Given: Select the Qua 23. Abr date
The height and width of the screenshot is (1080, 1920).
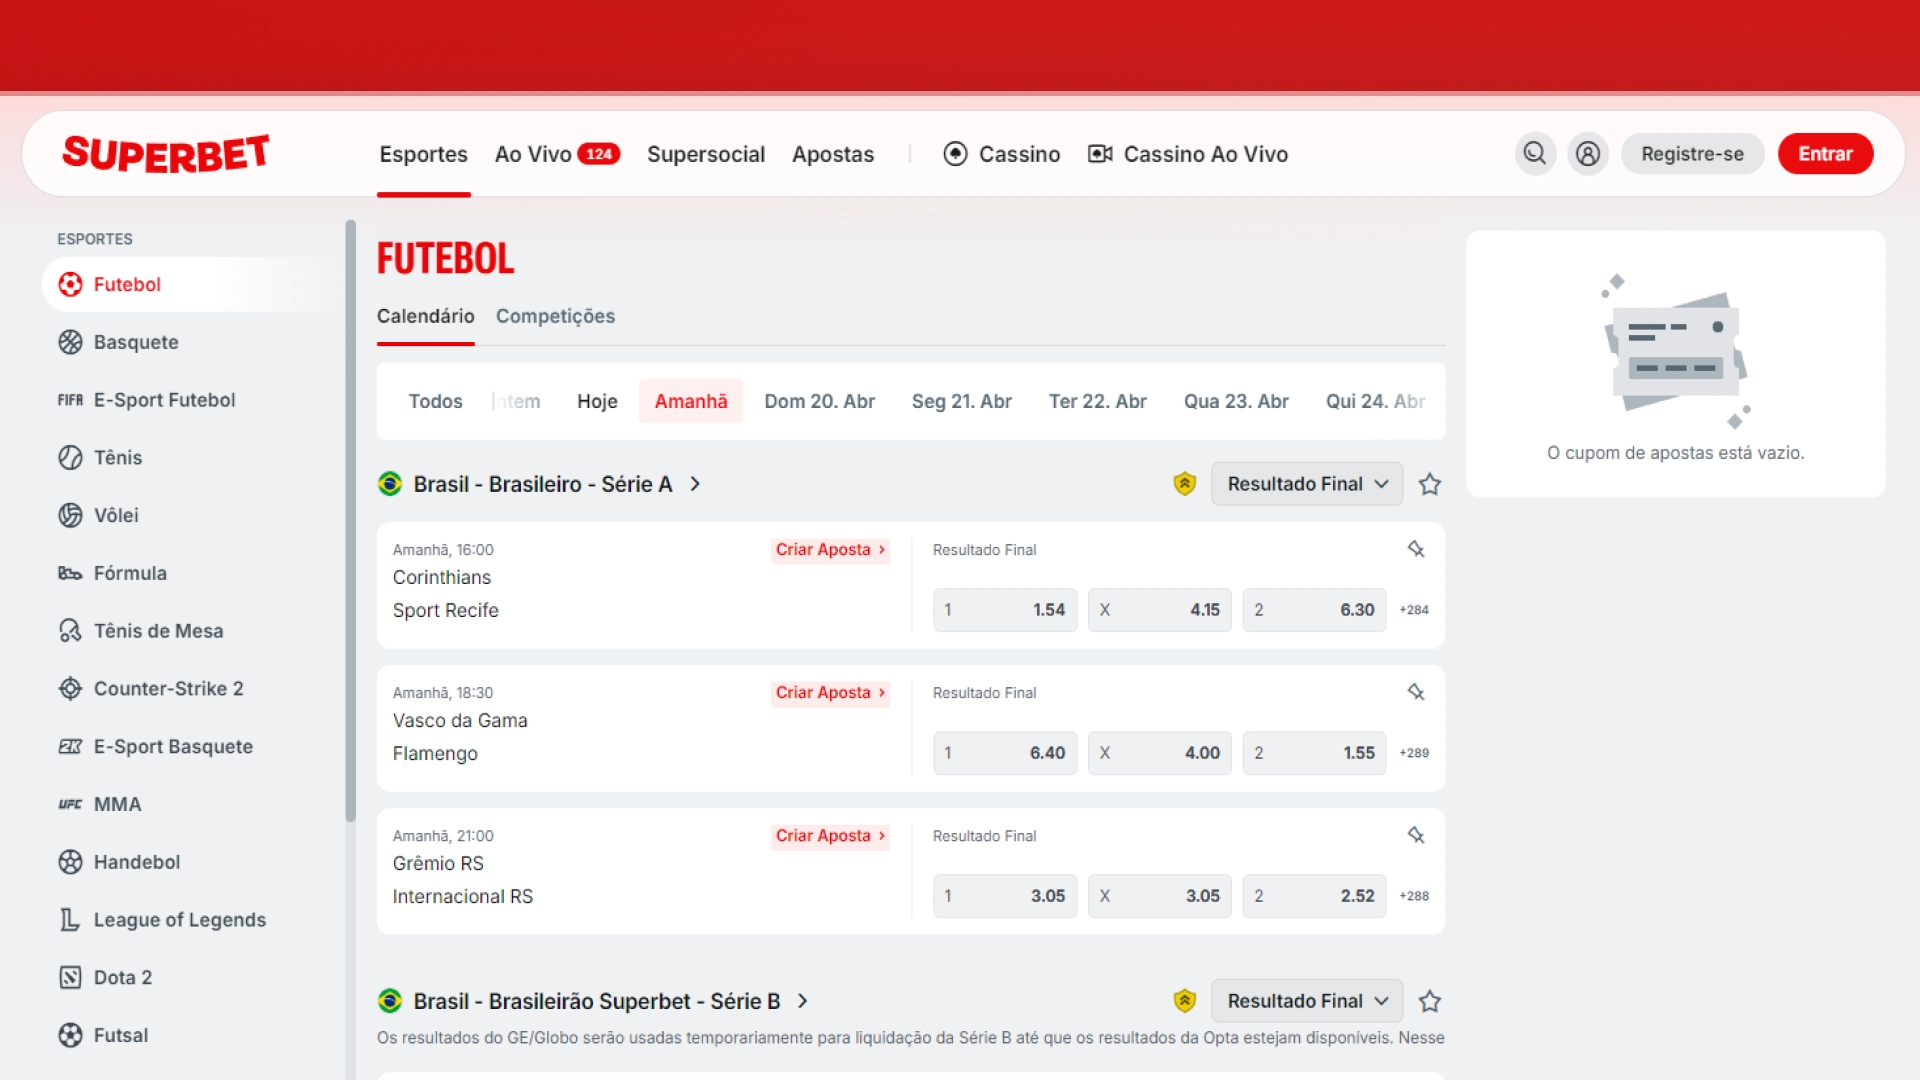Looking at the screenshot, I should coord(1236,401).
